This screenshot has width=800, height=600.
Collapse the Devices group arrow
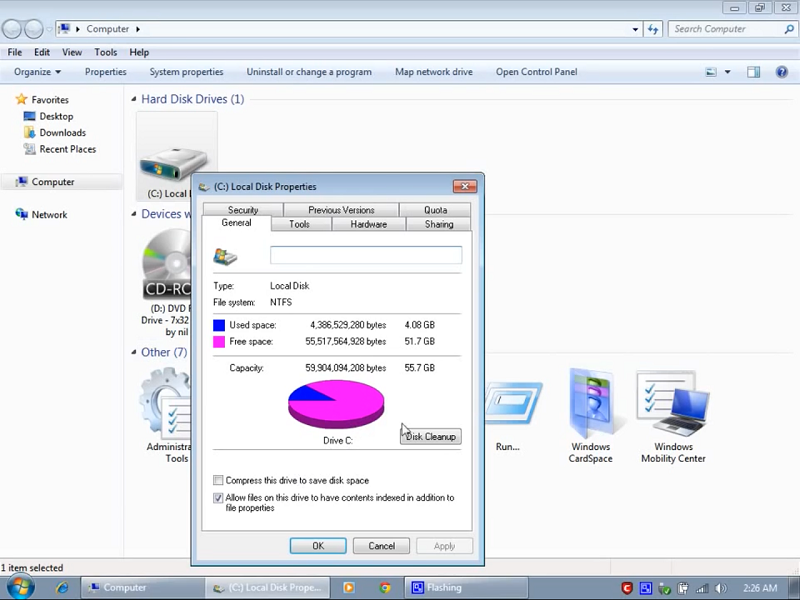coord(134,214)
